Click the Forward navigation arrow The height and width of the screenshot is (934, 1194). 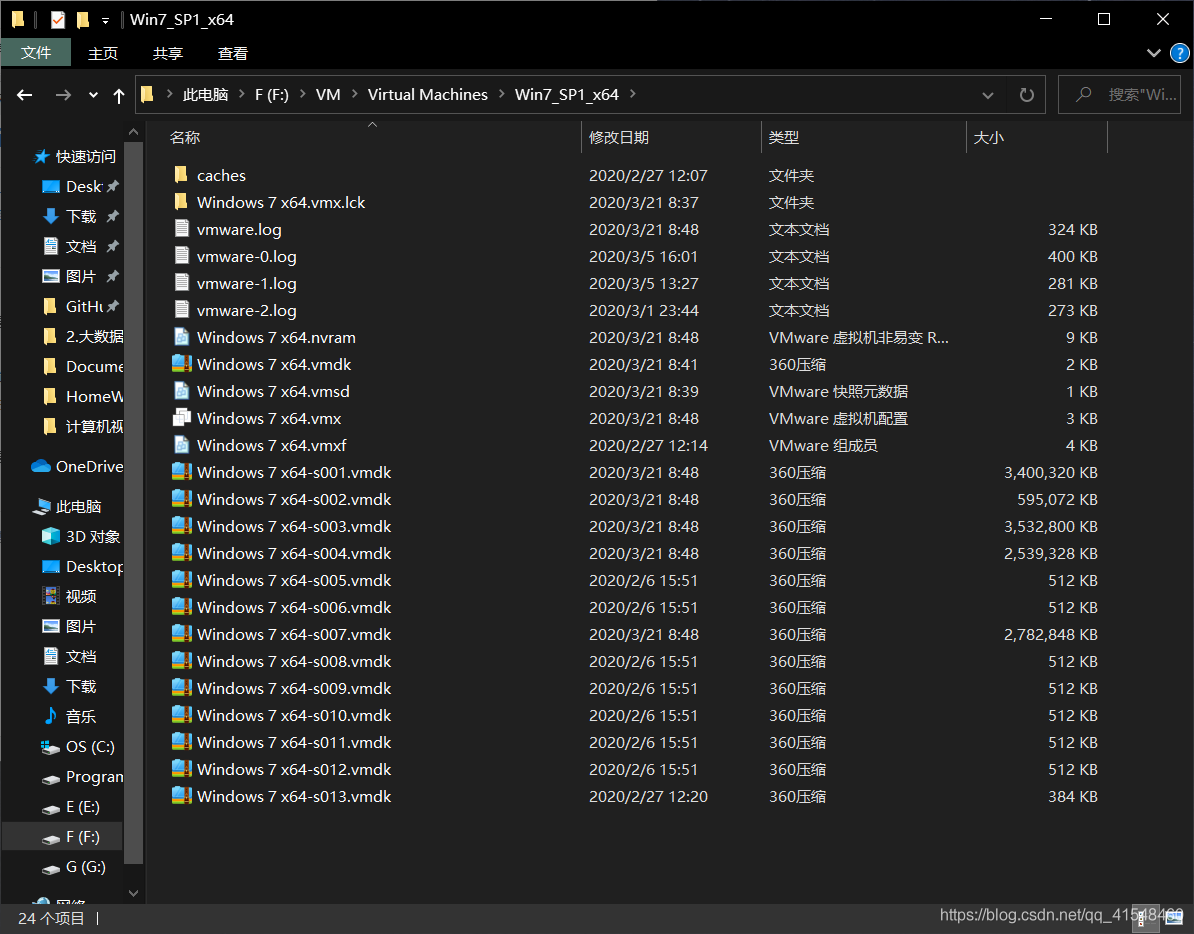pyautogui.click(x=63, y=95)
